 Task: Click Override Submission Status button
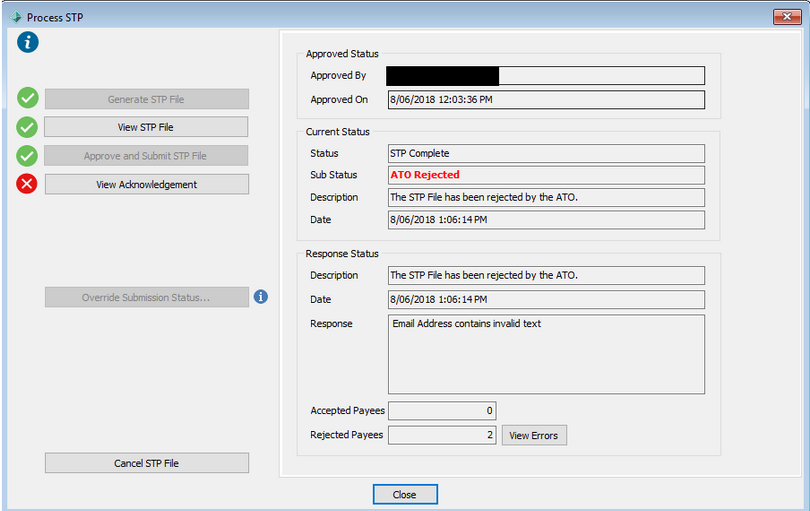(x=146, y=298)
